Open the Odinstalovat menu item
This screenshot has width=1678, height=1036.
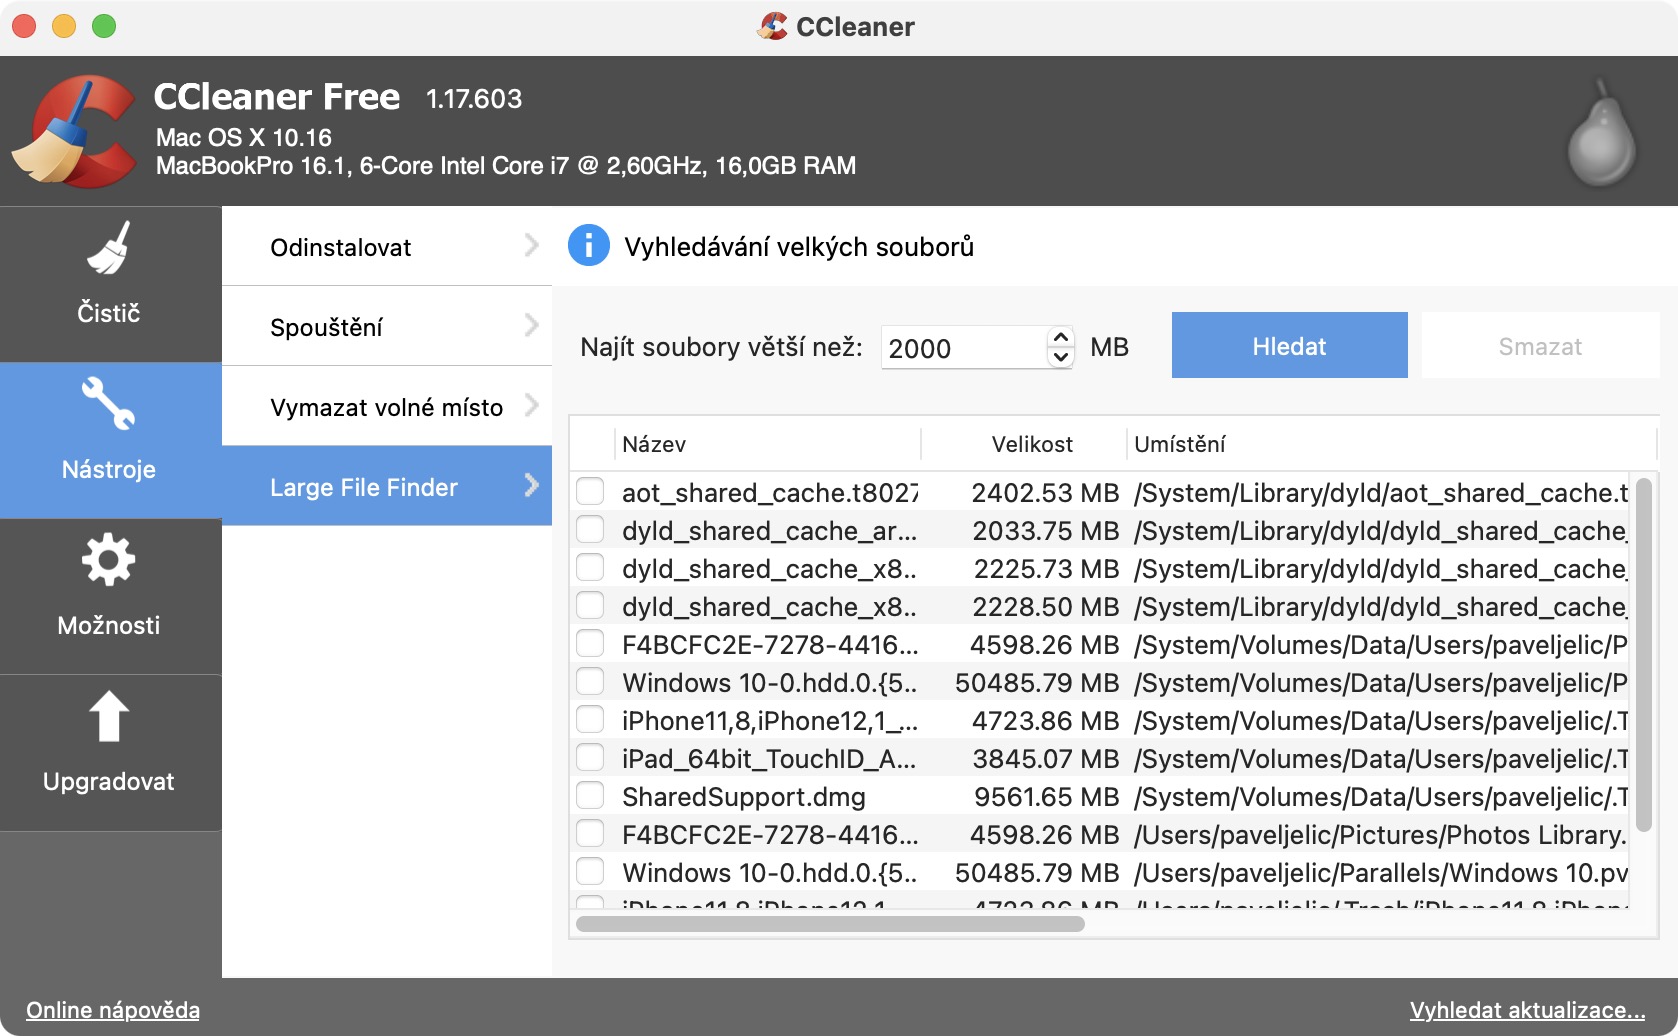pos(387,246)
